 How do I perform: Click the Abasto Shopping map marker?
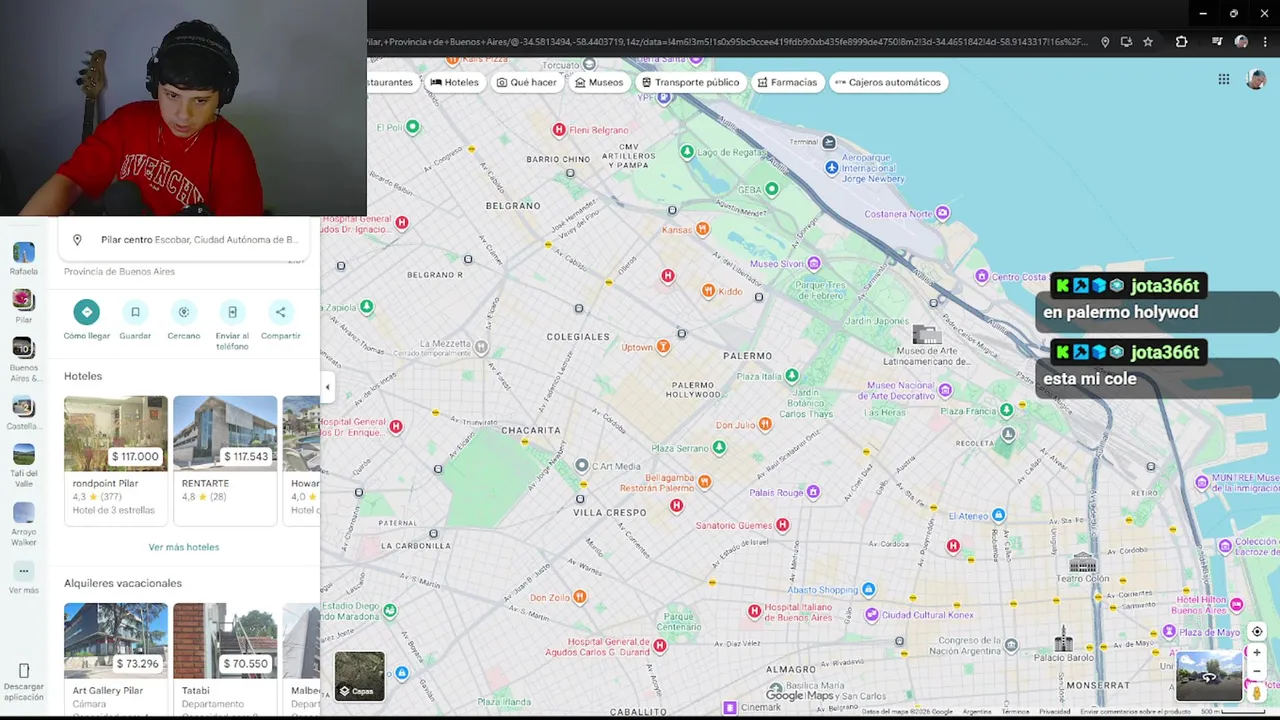click(868, 590)
